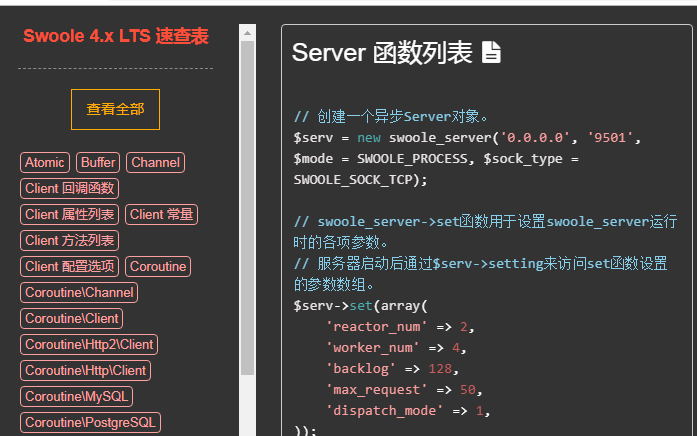This screenshot has height=436, width=697.
Task: Click the 'backlog' => 128 line
Action: point(392,368)
